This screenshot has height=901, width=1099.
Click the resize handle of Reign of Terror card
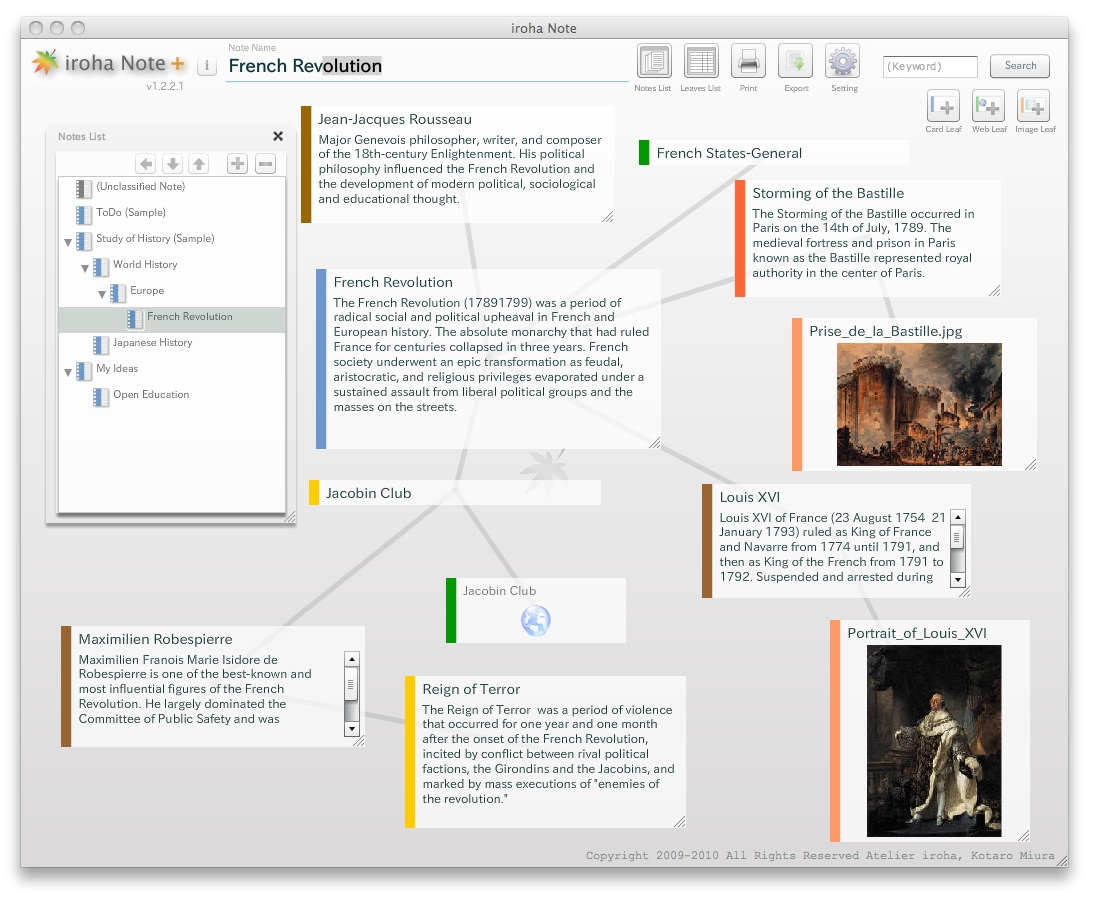pyautogui.click(x=680, y=822)
